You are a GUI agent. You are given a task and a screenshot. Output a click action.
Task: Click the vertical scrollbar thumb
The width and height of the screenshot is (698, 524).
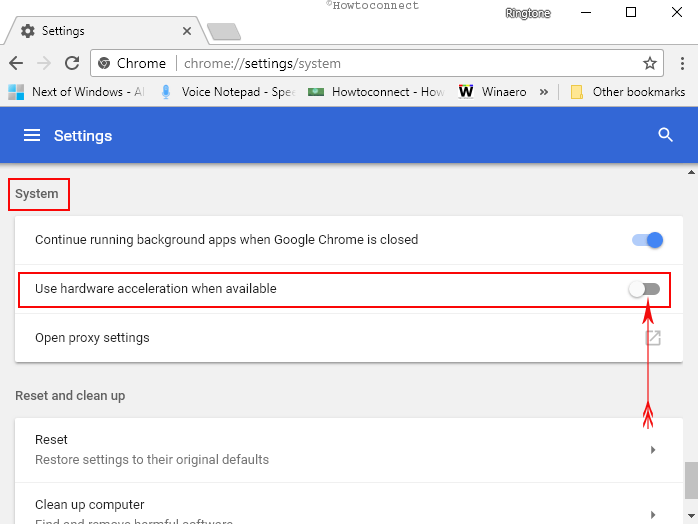tap(691, 481)
